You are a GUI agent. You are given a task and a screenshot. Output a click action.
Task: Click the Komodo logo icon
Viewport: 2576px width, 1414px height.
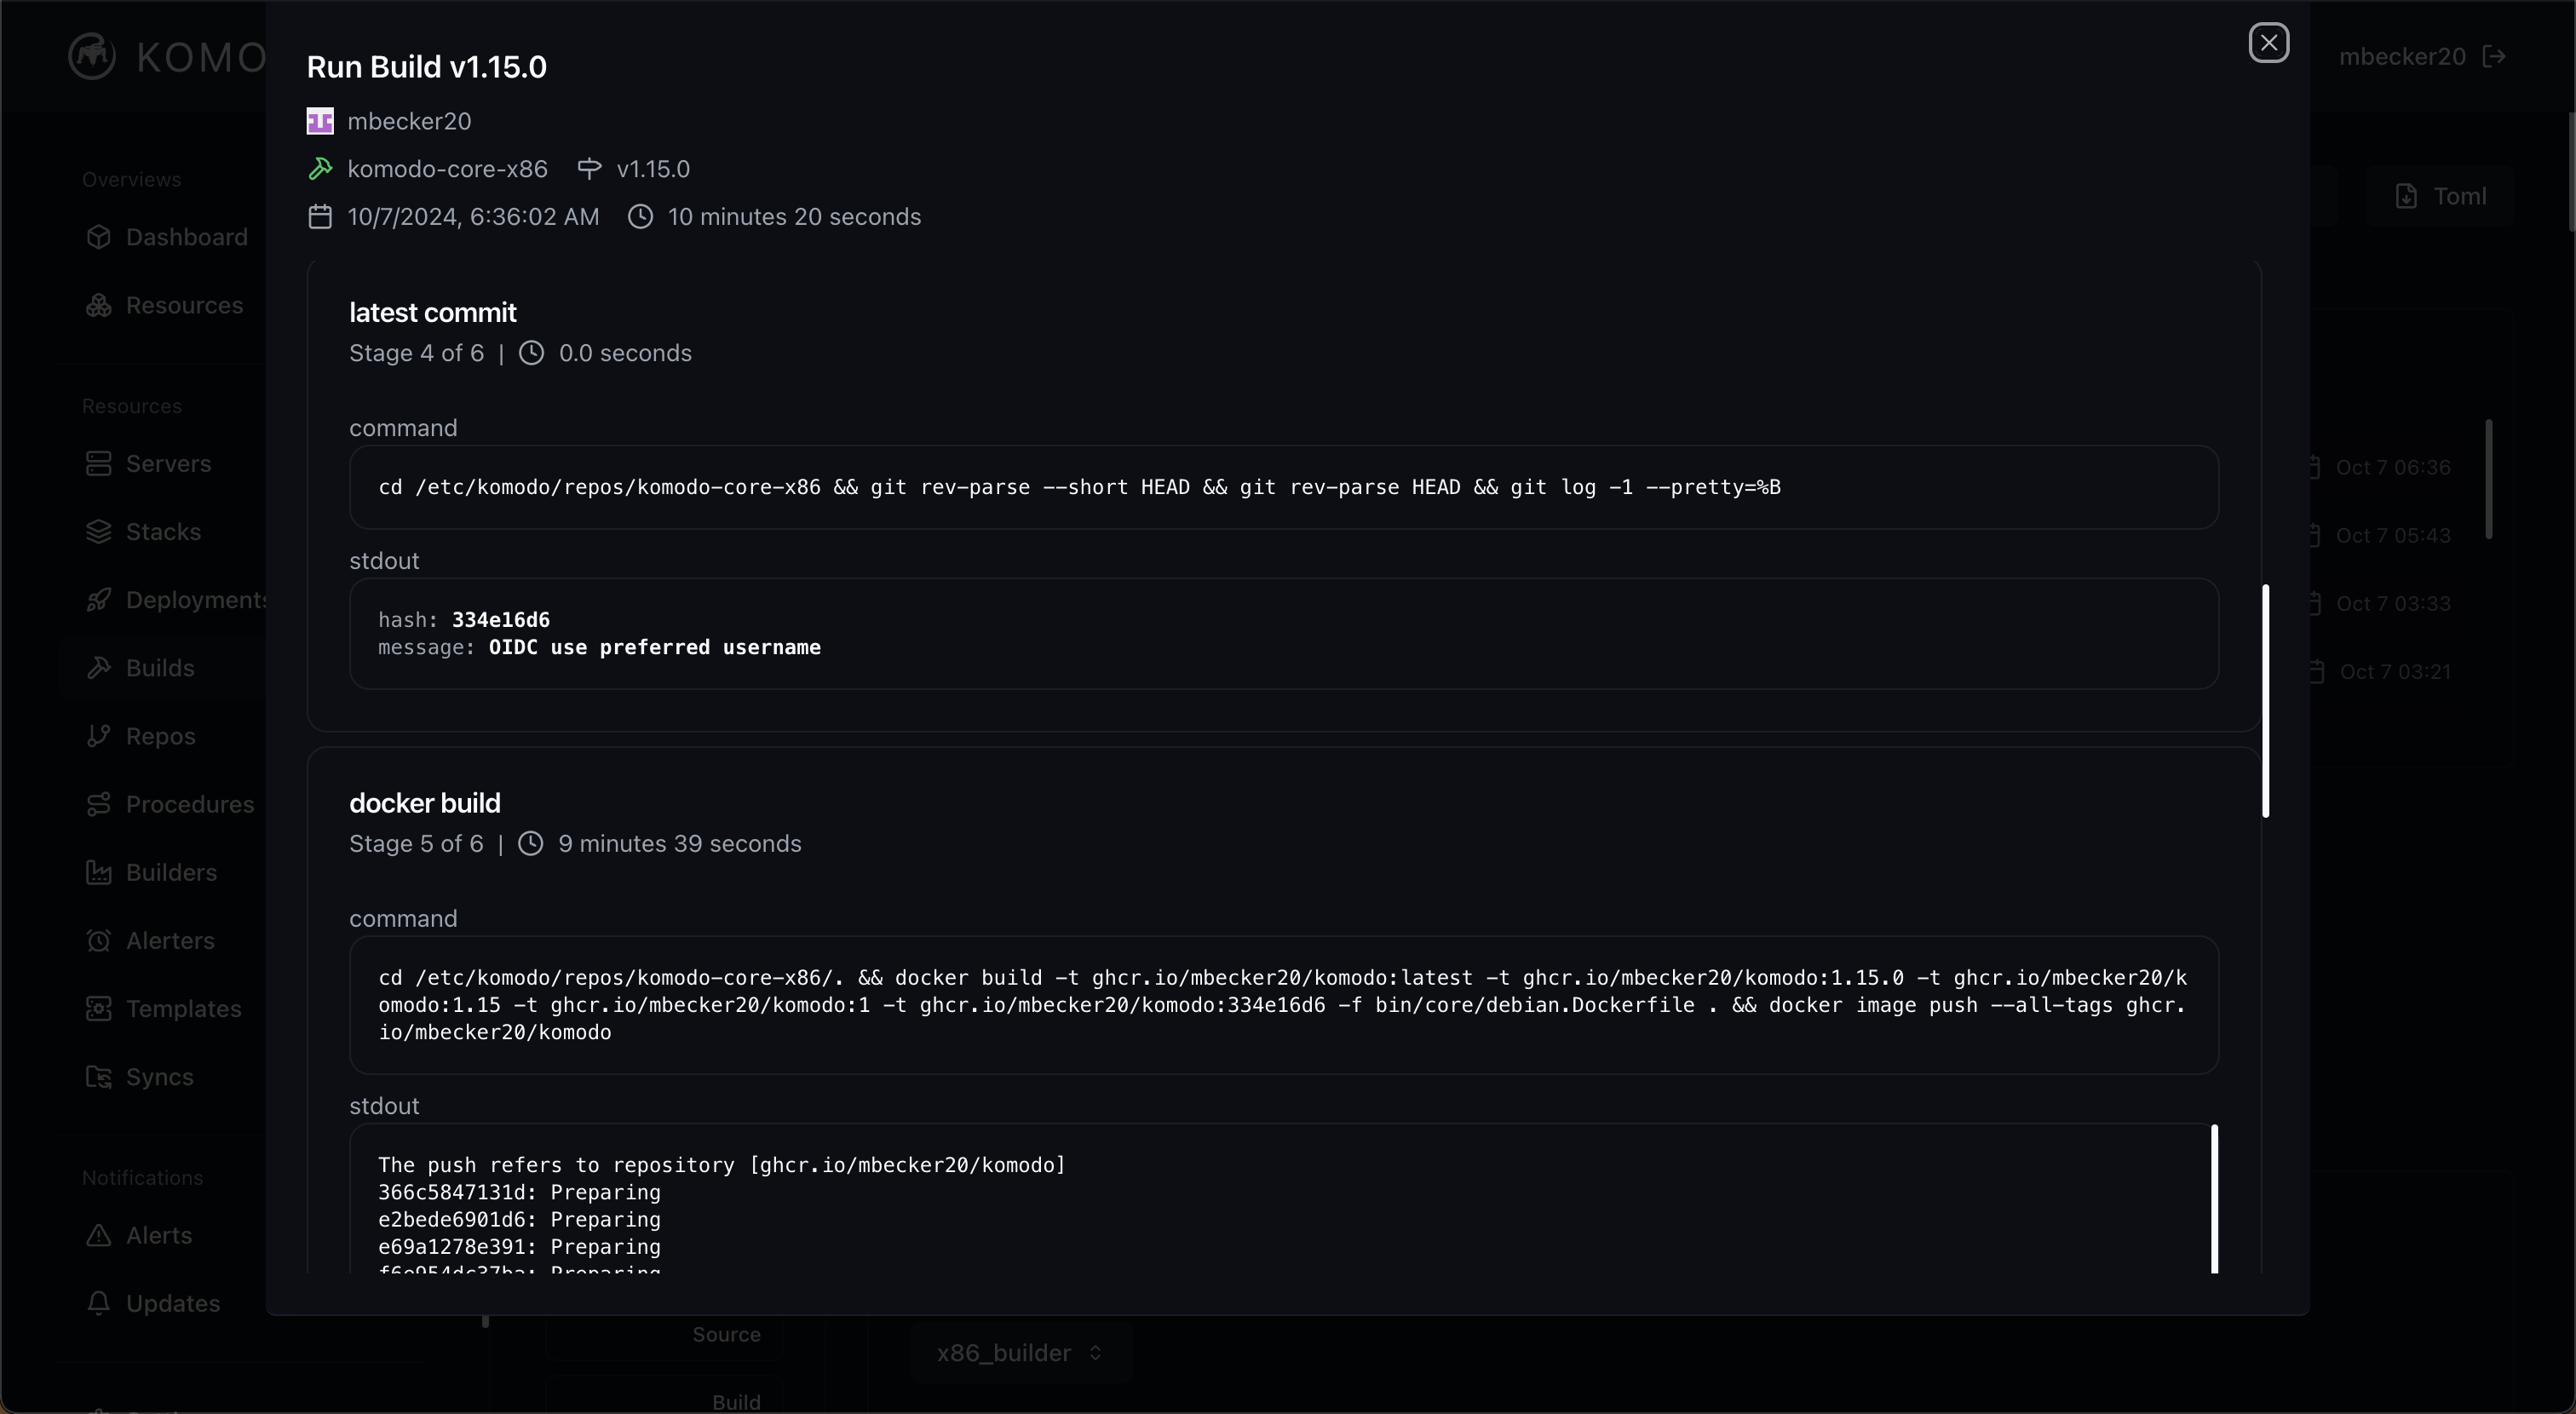pos(92,56)
